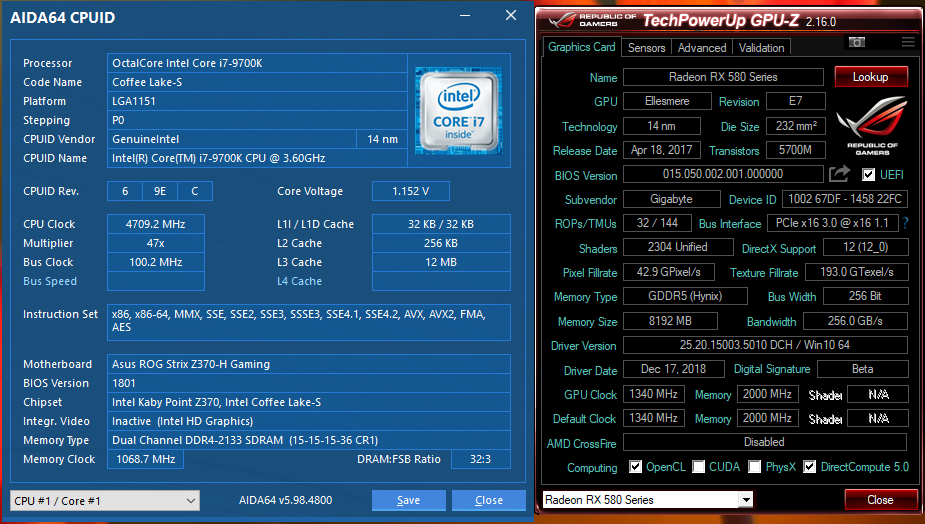
Task: Click the Intel Core i7 logo badge
Action: pos(458,111)
